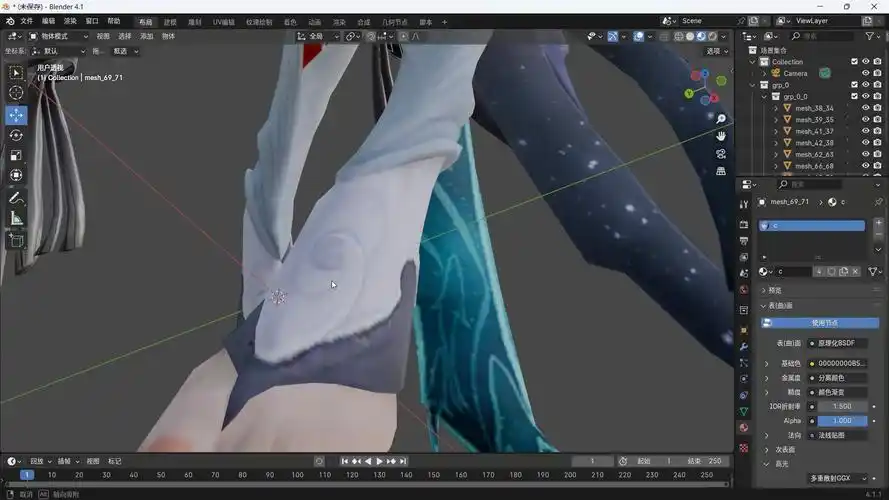Select the Measure tool
889x500 pixels.
point(16,218)
